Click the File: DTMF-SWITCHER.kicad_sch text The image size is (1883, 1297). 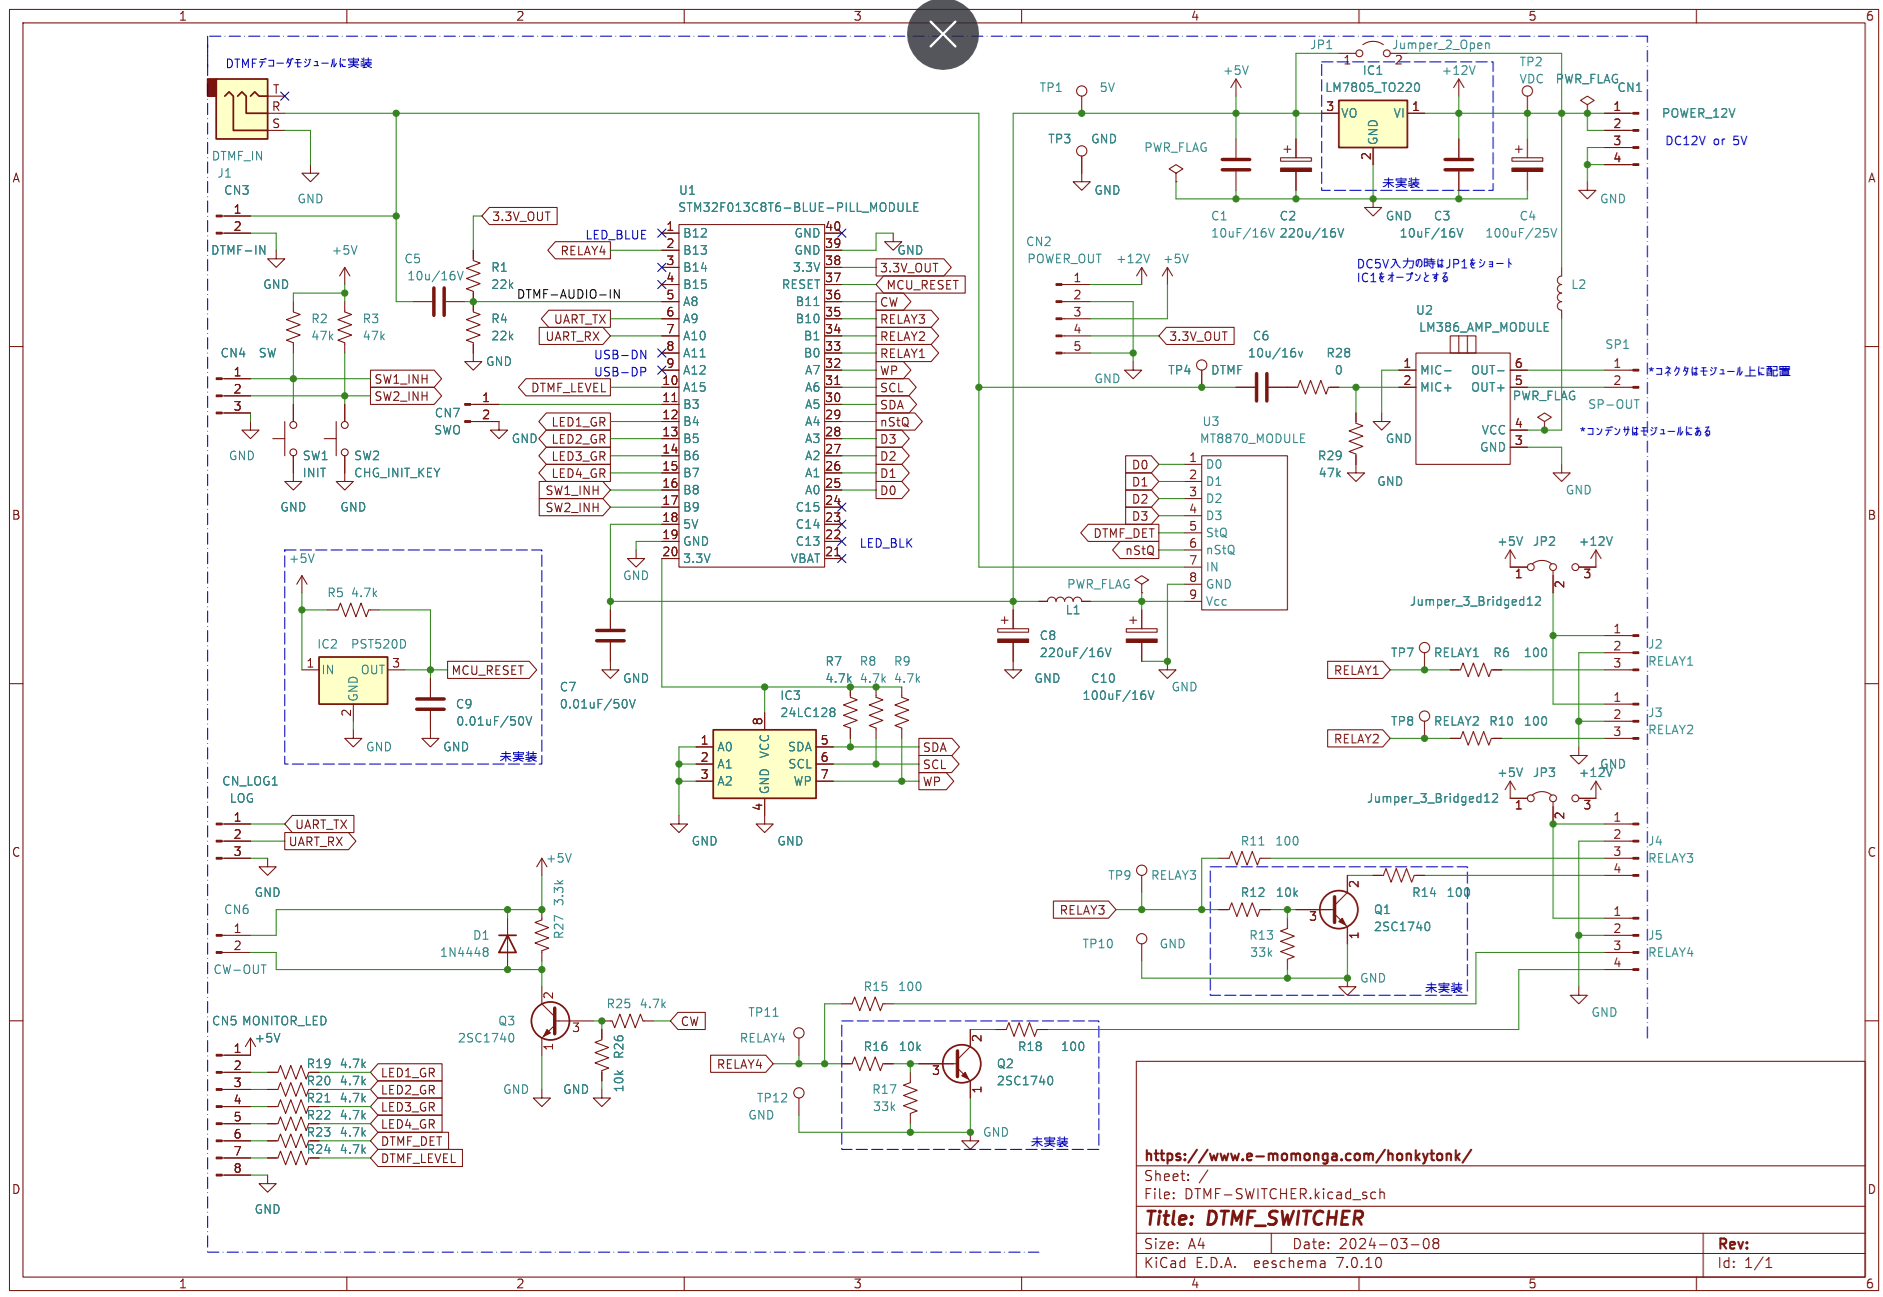(1264, 1194)
